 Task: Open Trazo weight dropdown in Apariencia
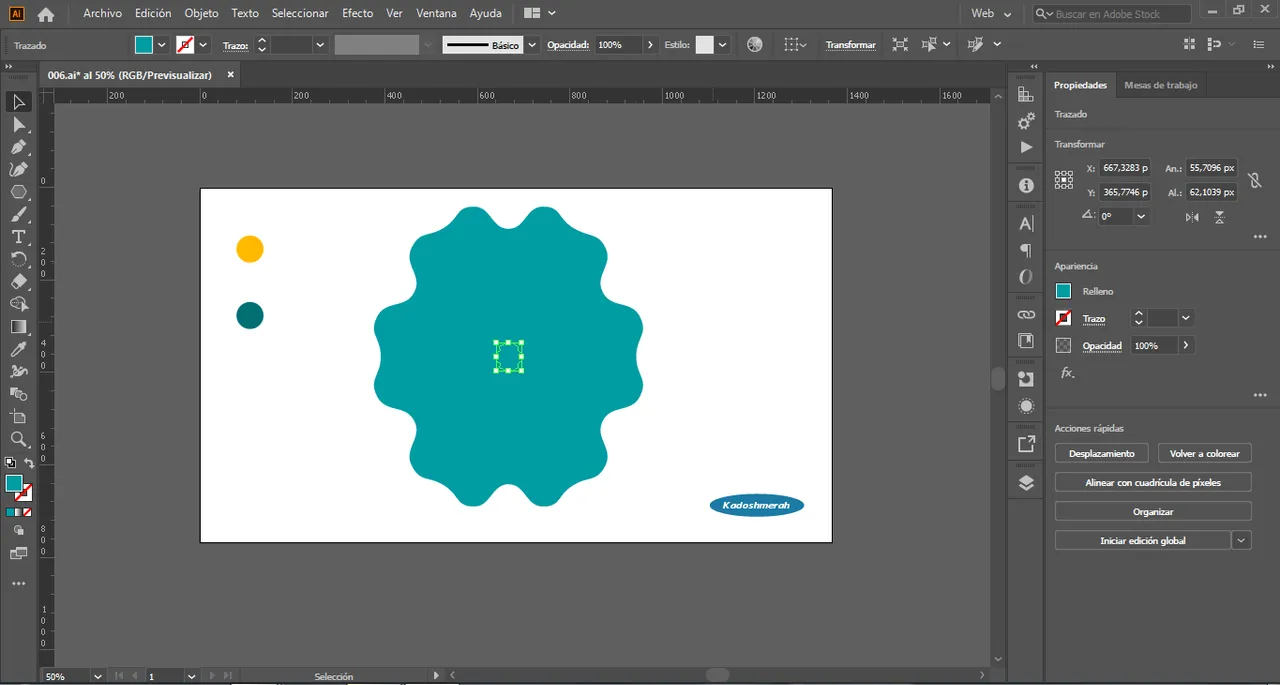click(1186, 318)
